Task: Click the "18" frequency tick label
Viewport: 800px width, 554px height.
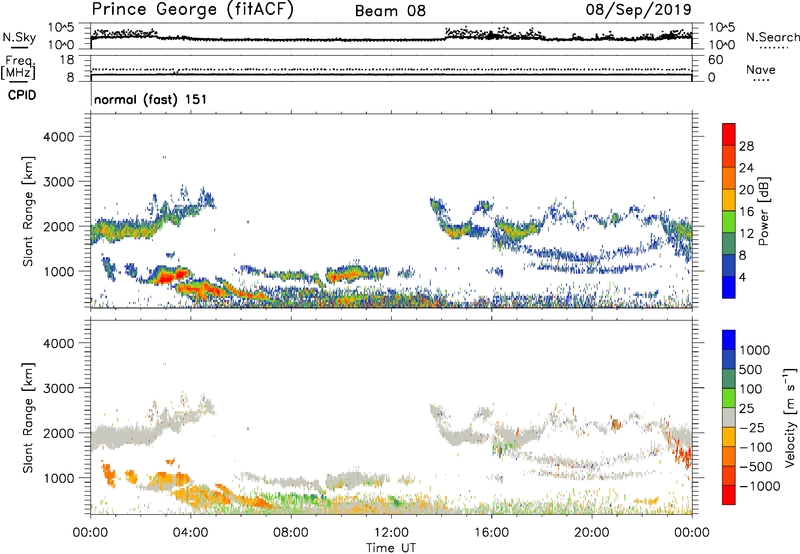Action: coord(67,60)
